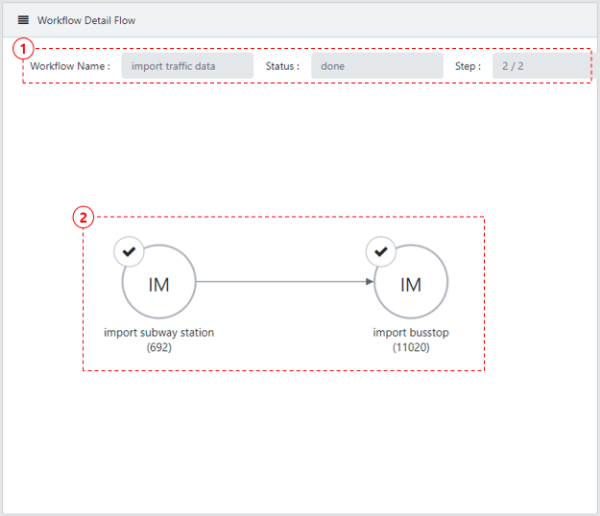
Task: Click the (692) count under subway station
Action: coord(159,347)
